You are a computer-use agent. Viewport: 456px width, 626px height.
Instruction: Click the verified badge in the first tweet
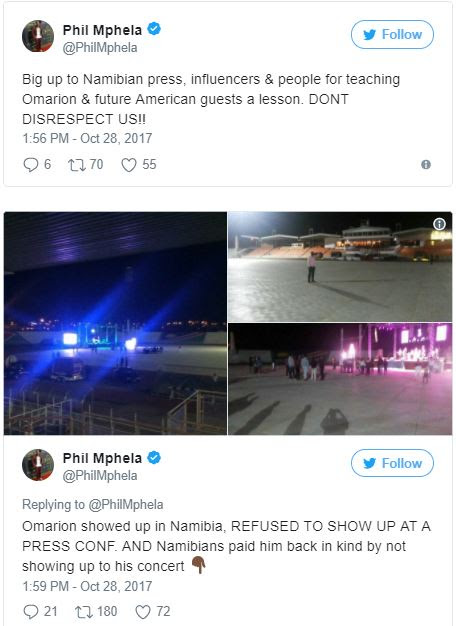154,29
